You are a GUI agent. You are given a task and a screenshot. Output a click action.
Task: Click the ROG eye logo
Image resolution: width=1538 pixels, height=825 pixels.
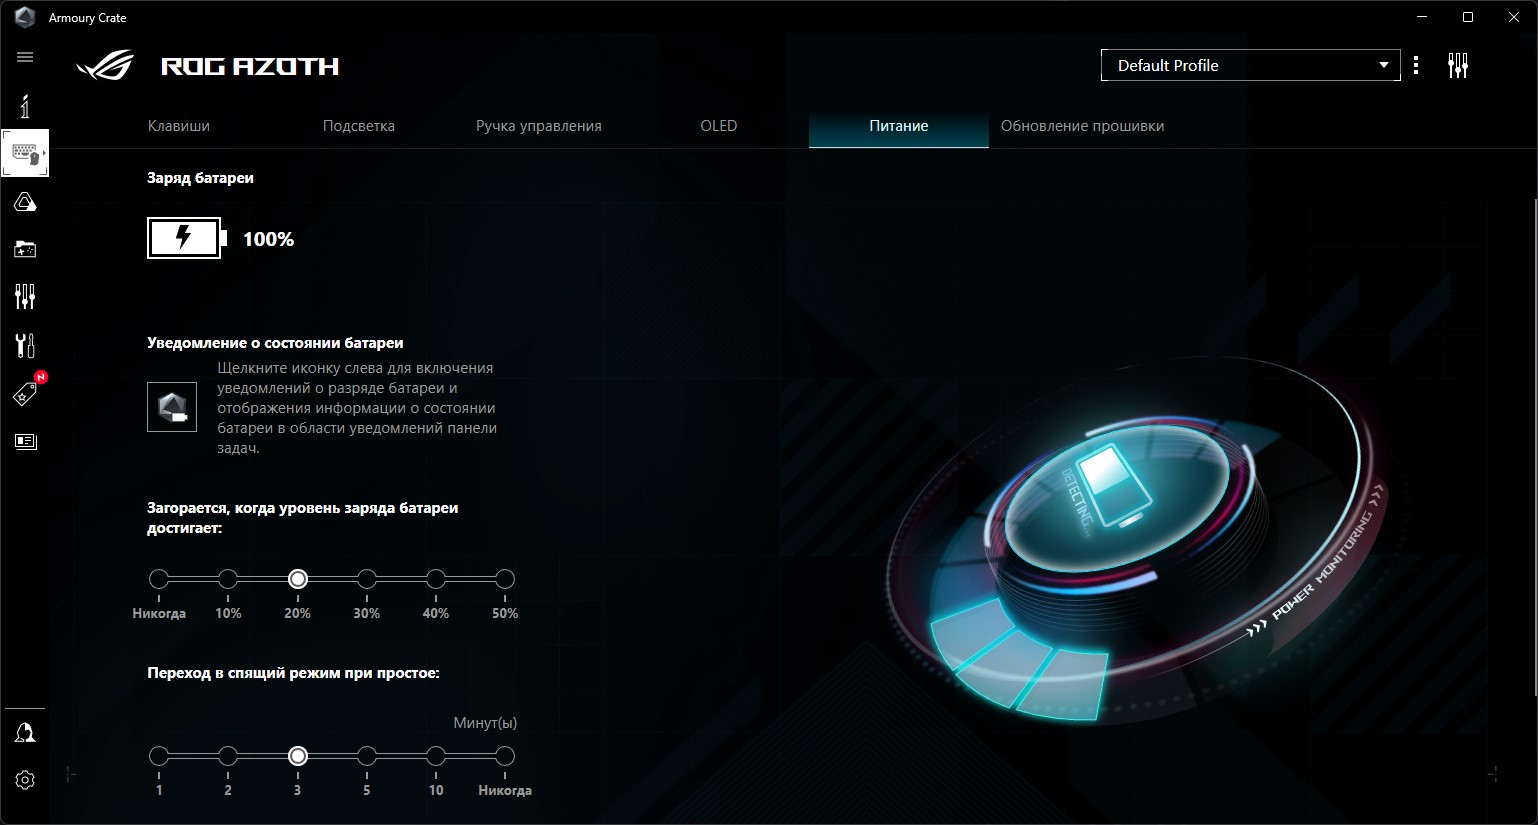[x=105, y=66]
